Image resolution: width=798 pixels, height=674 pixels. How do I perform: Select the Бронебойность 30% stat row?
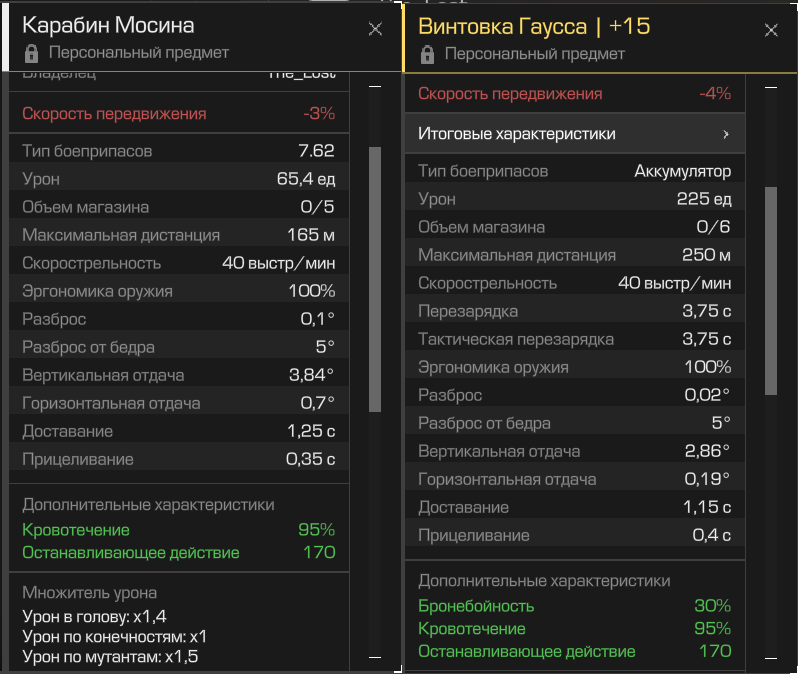coord(574,606)
